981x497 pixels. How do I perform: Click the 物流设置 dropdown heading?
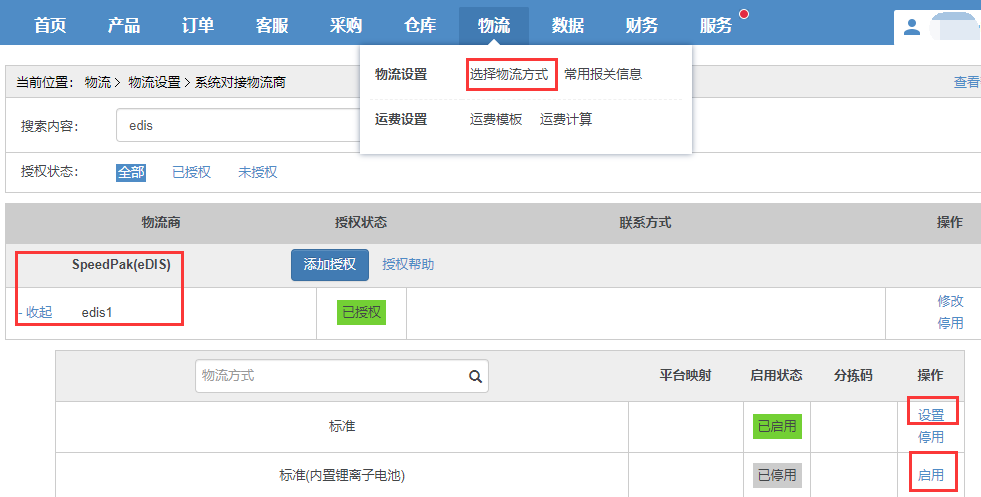(401, 74)
